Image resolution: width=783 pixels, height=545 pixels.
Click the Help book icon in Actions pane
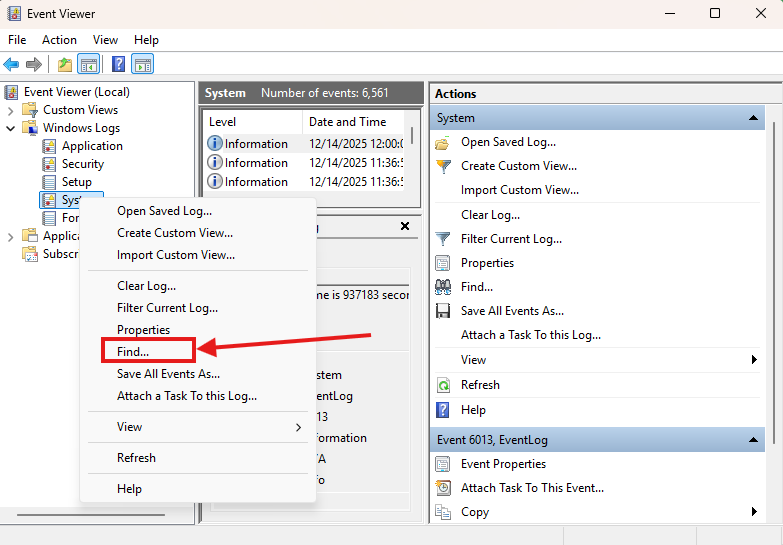(x=443, y=410)
